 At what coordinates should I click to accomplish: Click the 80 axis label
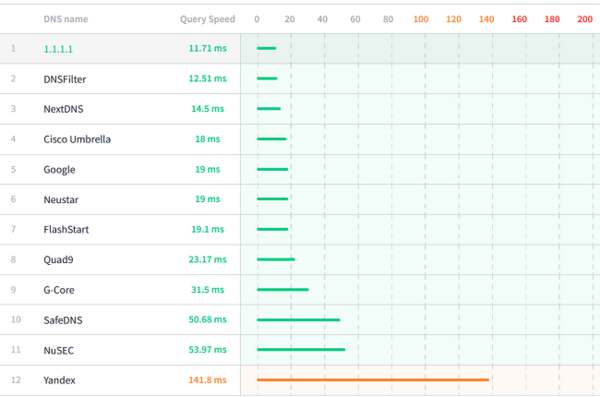pos(388,19)
